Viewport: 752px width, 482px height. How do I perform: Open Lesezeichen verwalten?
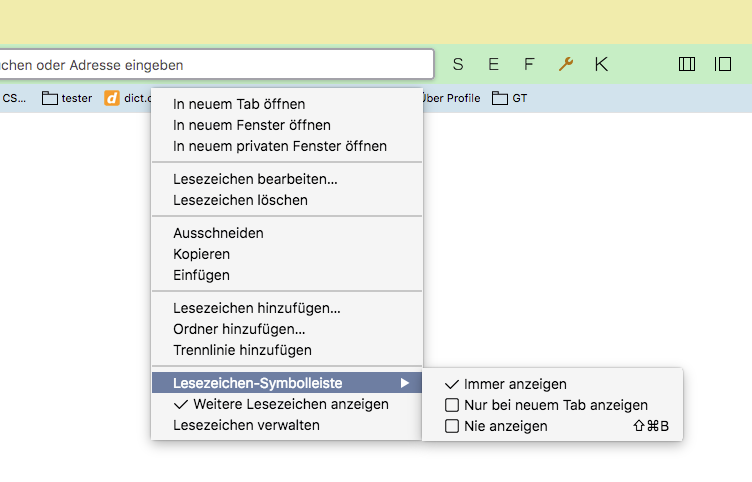pos(246,425)
